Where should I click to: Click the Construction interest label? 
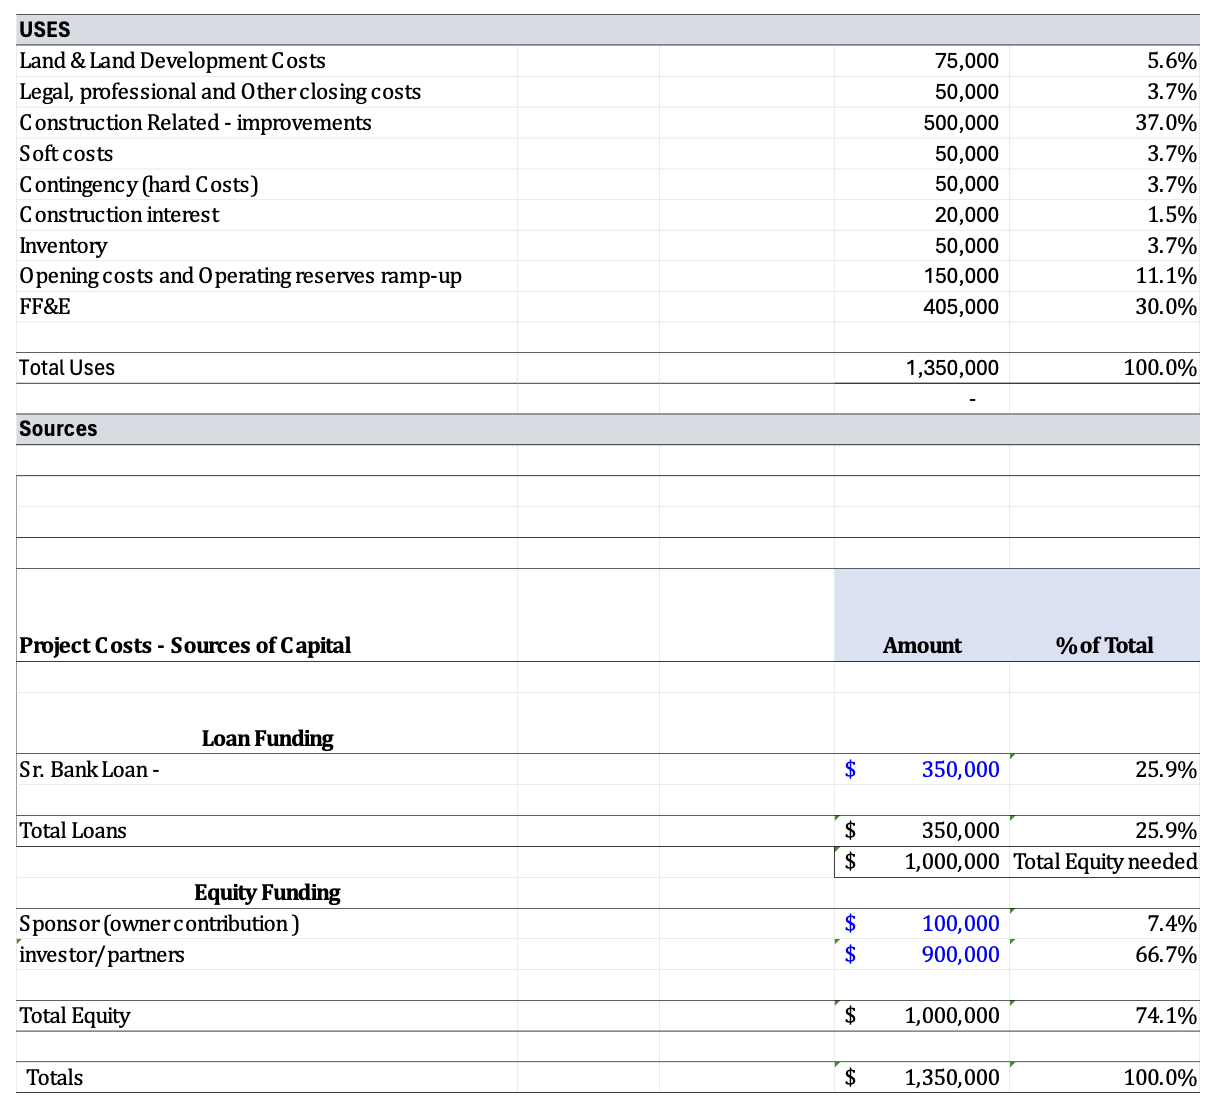(119, 215)
